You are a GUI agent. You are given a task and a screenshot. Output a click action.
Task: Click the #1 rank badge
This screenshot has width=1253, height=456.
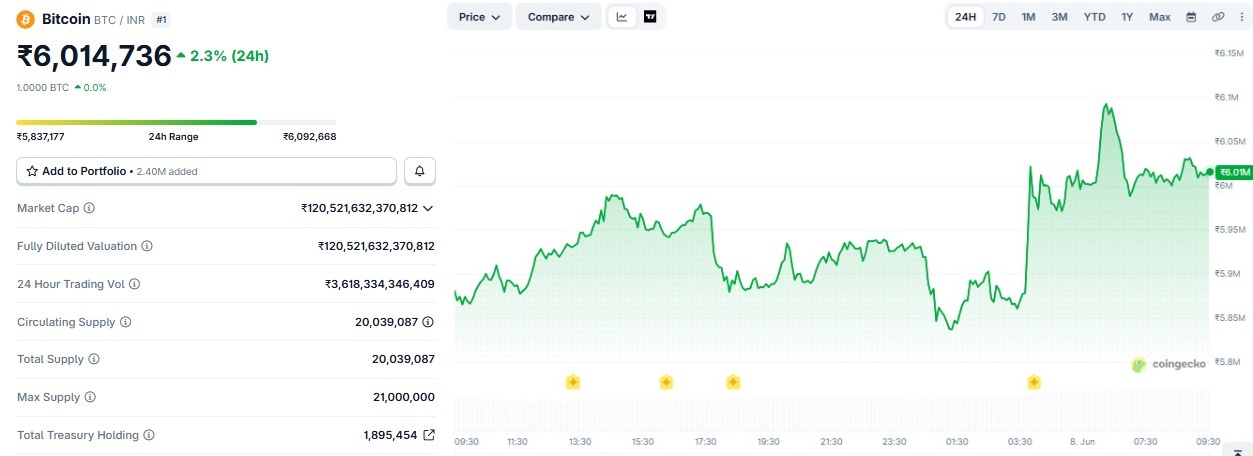click(x=161, y=19)
